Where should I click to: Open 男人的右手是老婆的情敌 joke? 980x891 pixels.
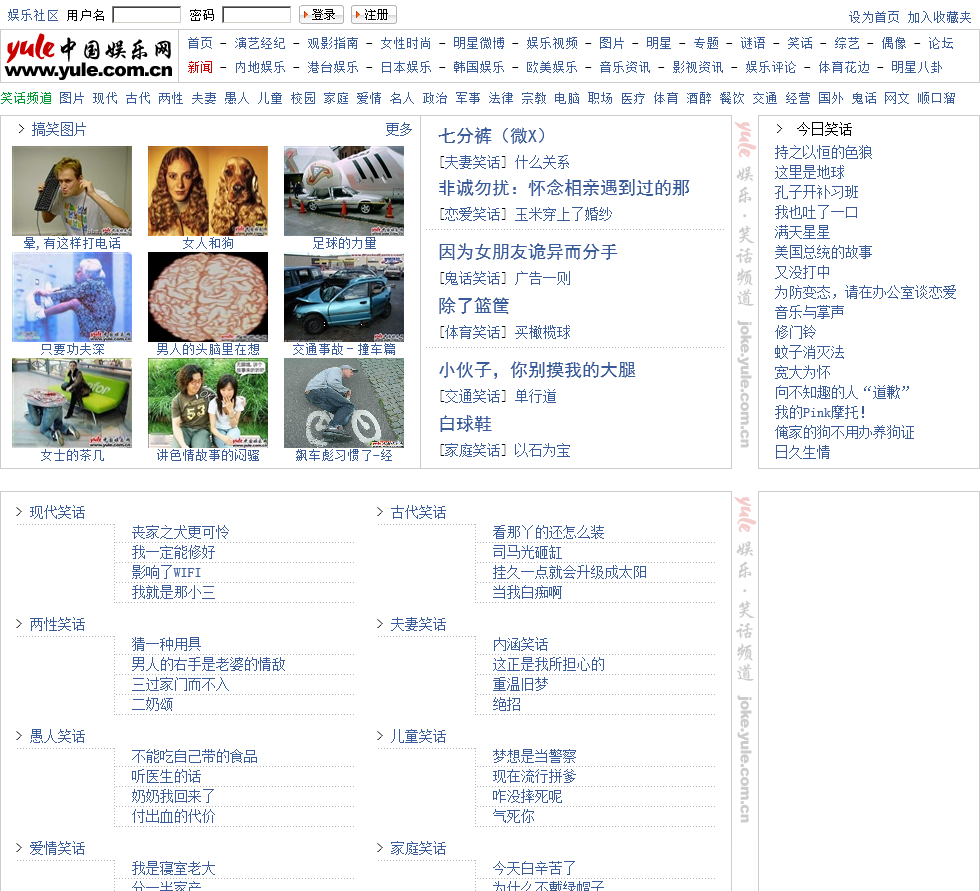point(208,664)
